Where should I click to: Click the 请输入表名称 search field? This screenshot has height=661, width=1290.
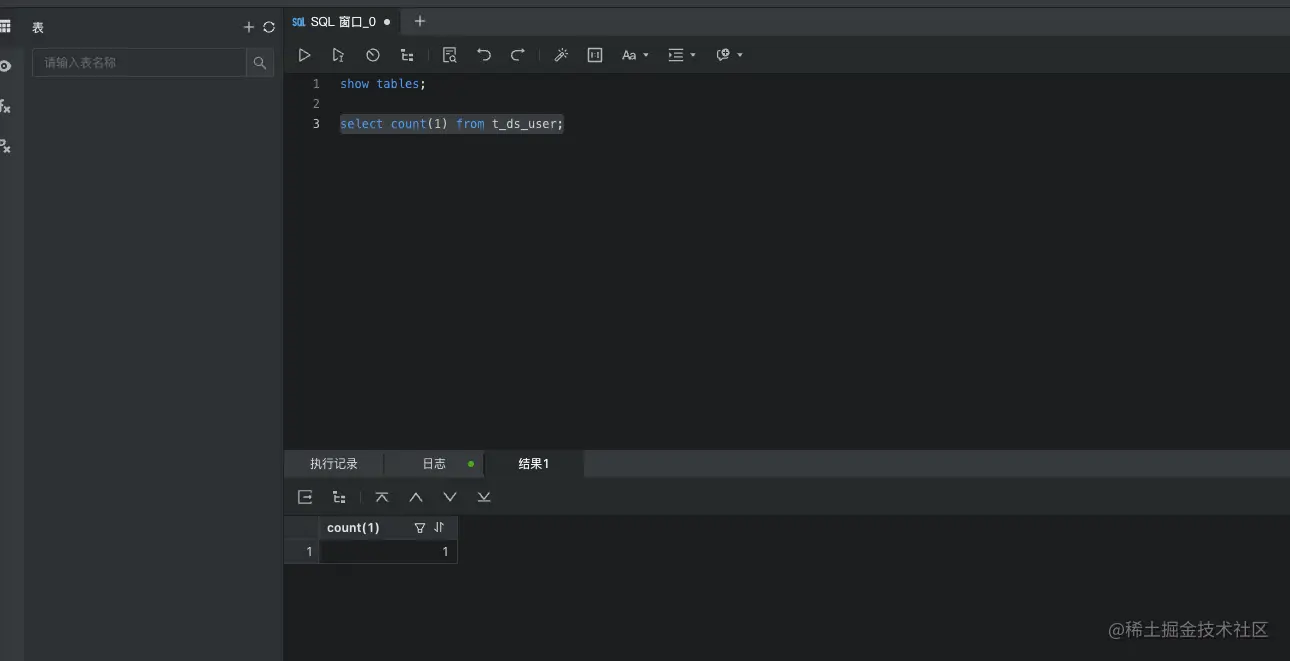140,63
